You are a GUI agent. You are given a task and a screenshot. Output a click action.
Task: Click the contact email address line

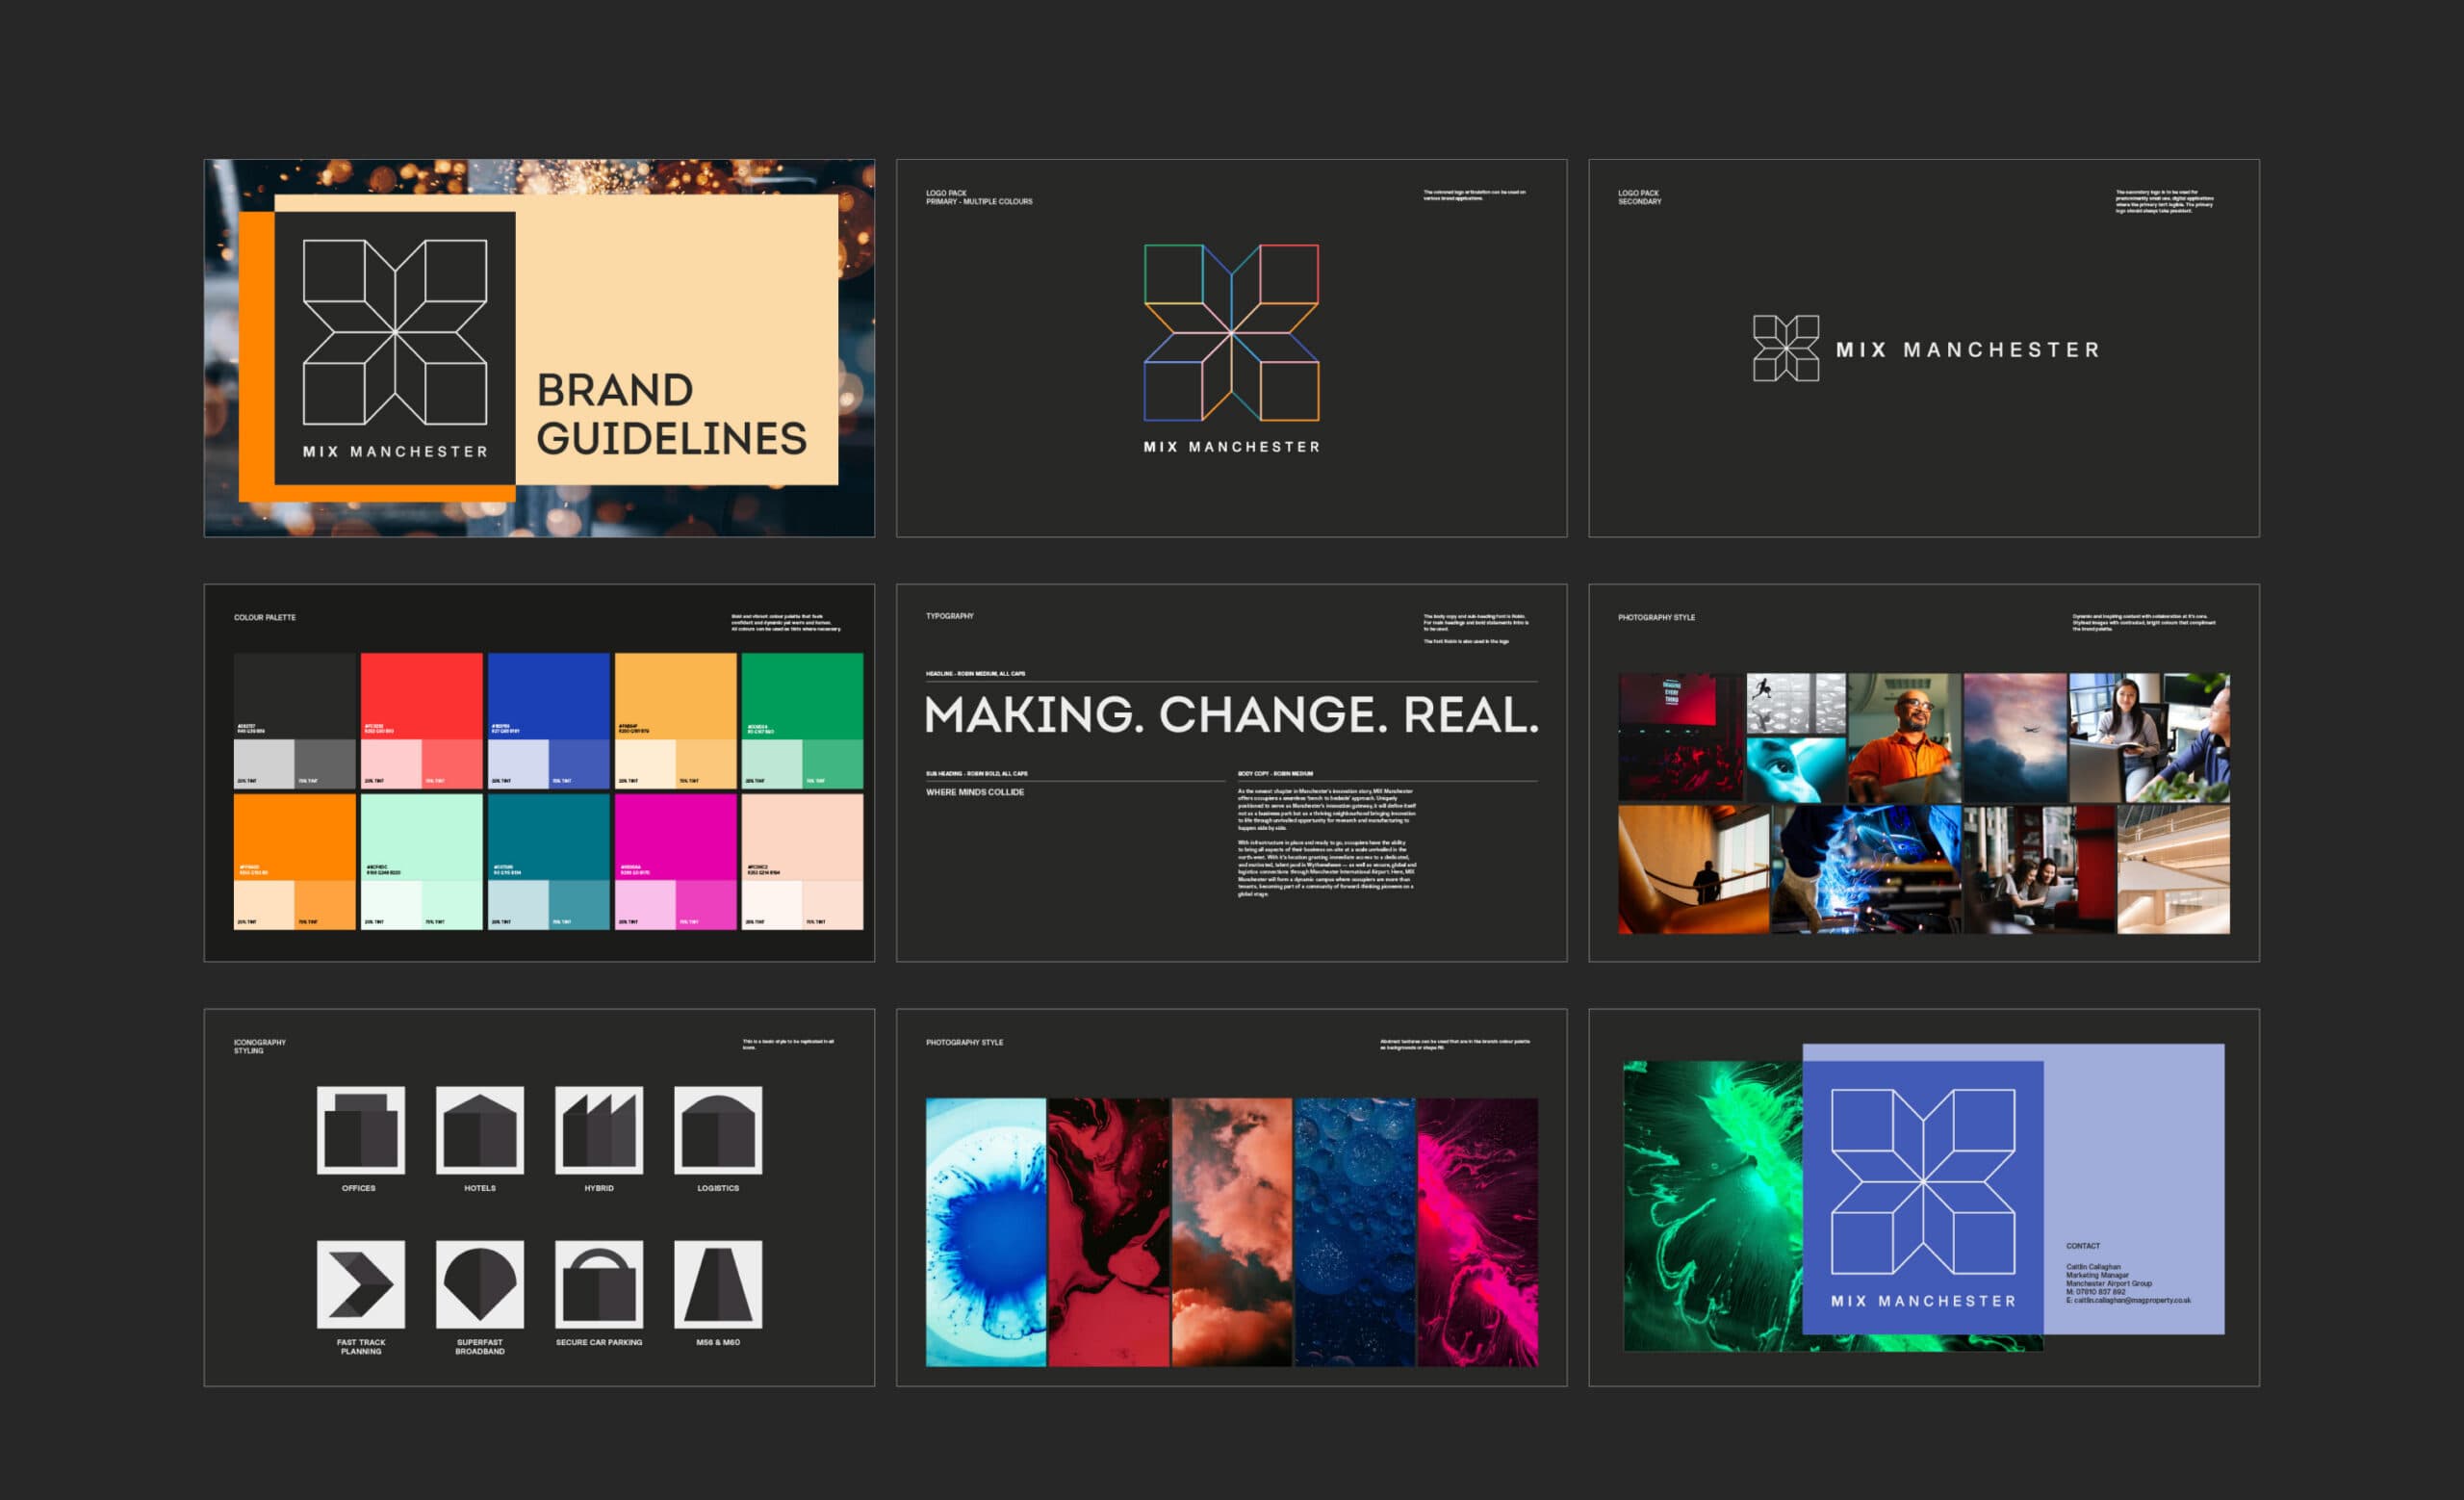pyautogui.click(x=2128, y=1300)
